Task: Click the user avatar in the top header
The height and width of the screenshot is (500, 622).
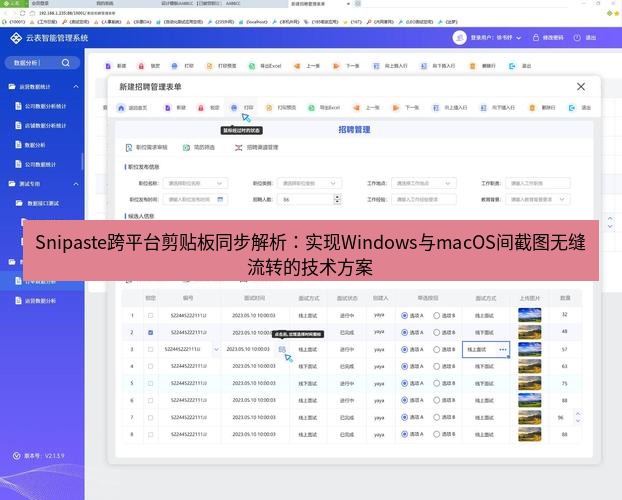Action: click(x=459, y=38)
